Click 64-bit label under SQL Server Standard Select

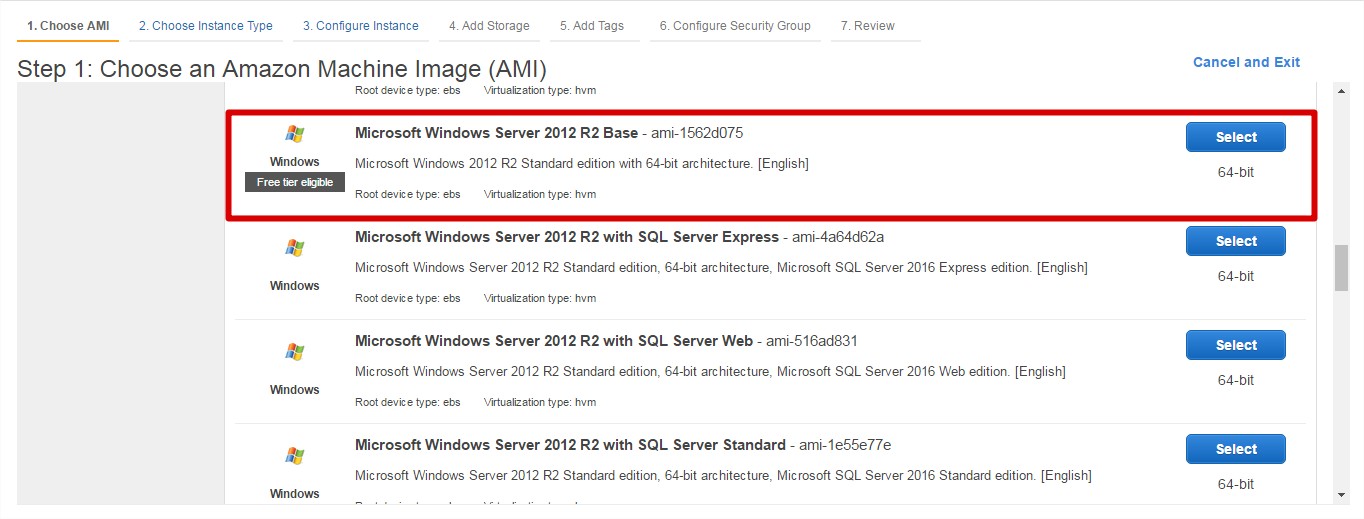1236,484
